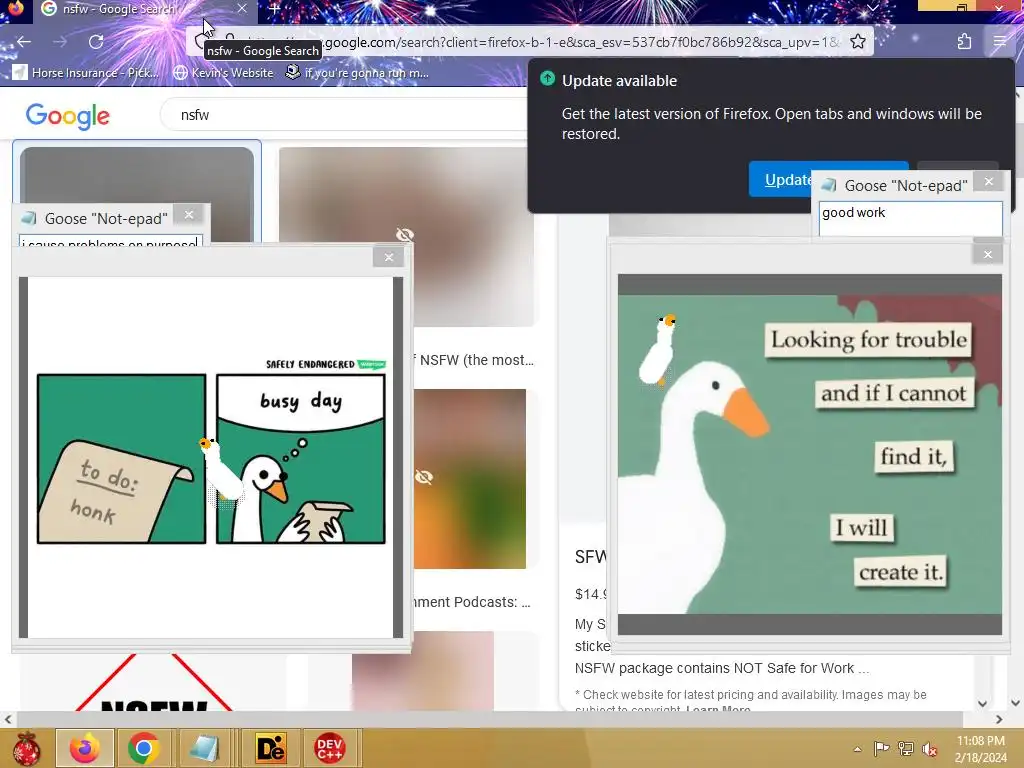Screen dimensions: 1024x768
Task: Click the "NSFW (the most..." result caption
Action: 477,360
